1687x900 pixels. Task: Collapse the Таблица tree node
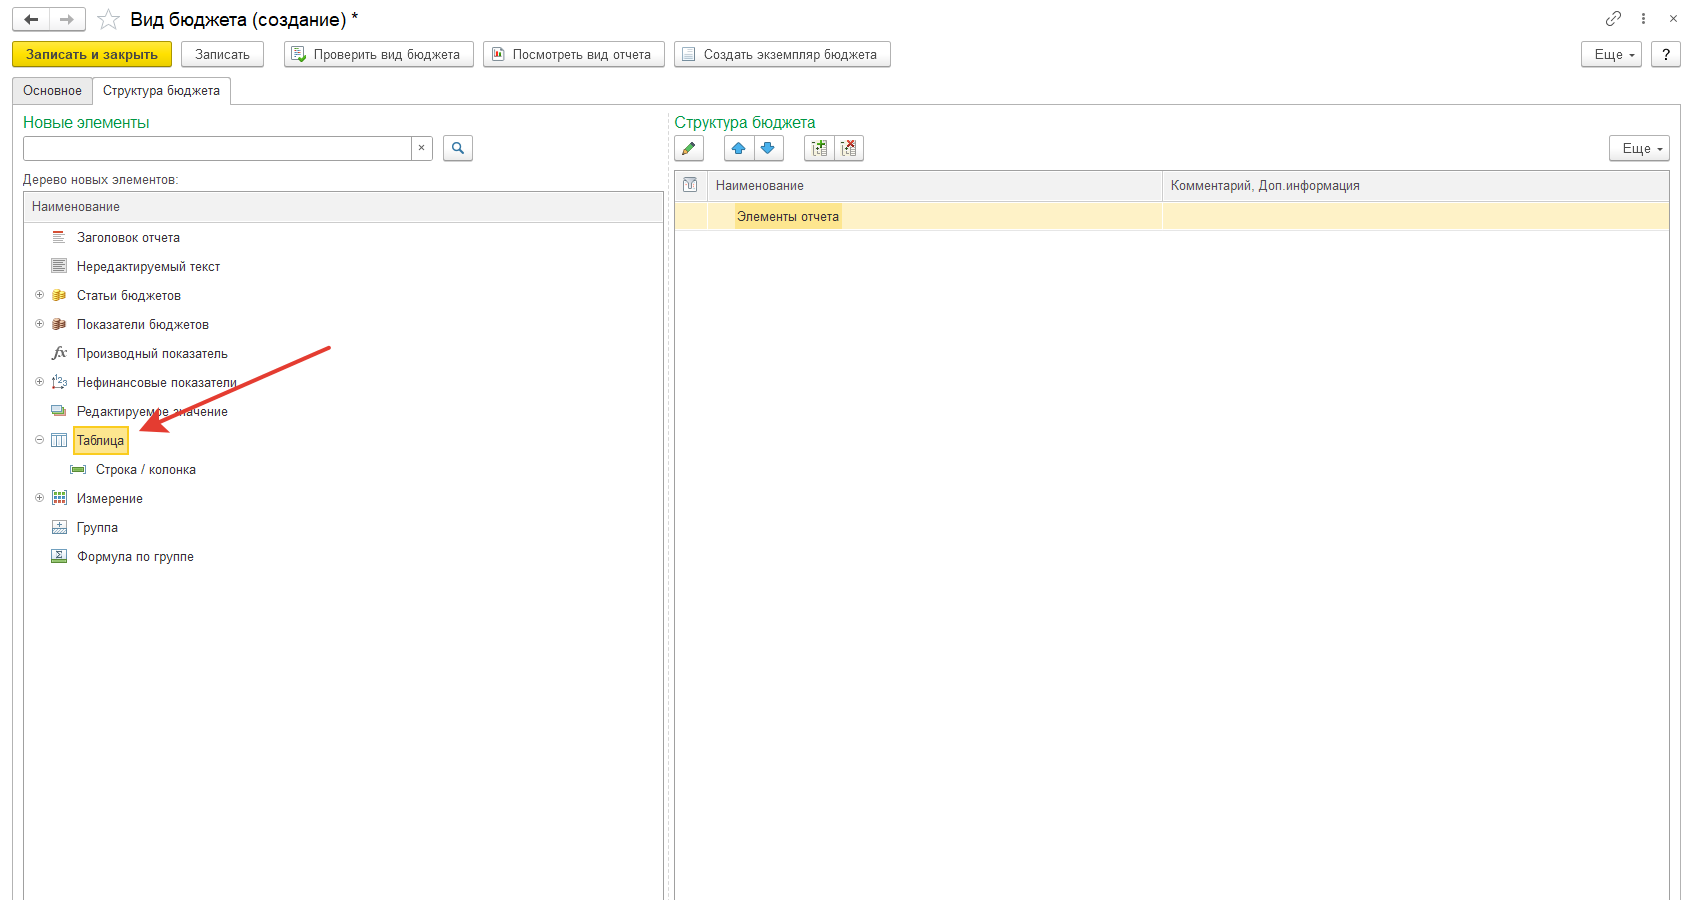(40, 440)
